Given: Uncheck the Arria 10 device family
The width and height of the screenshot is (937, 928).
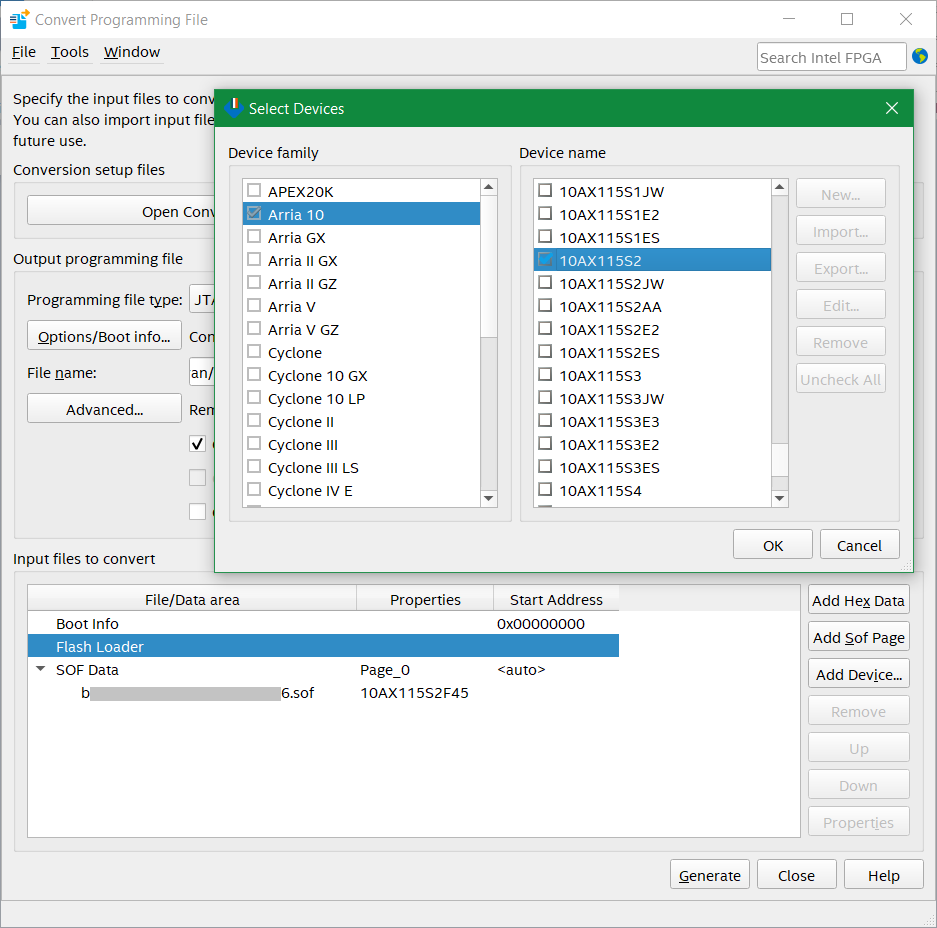Looking at the screenshot, I should pyautogui.click(x=254, y=214).
